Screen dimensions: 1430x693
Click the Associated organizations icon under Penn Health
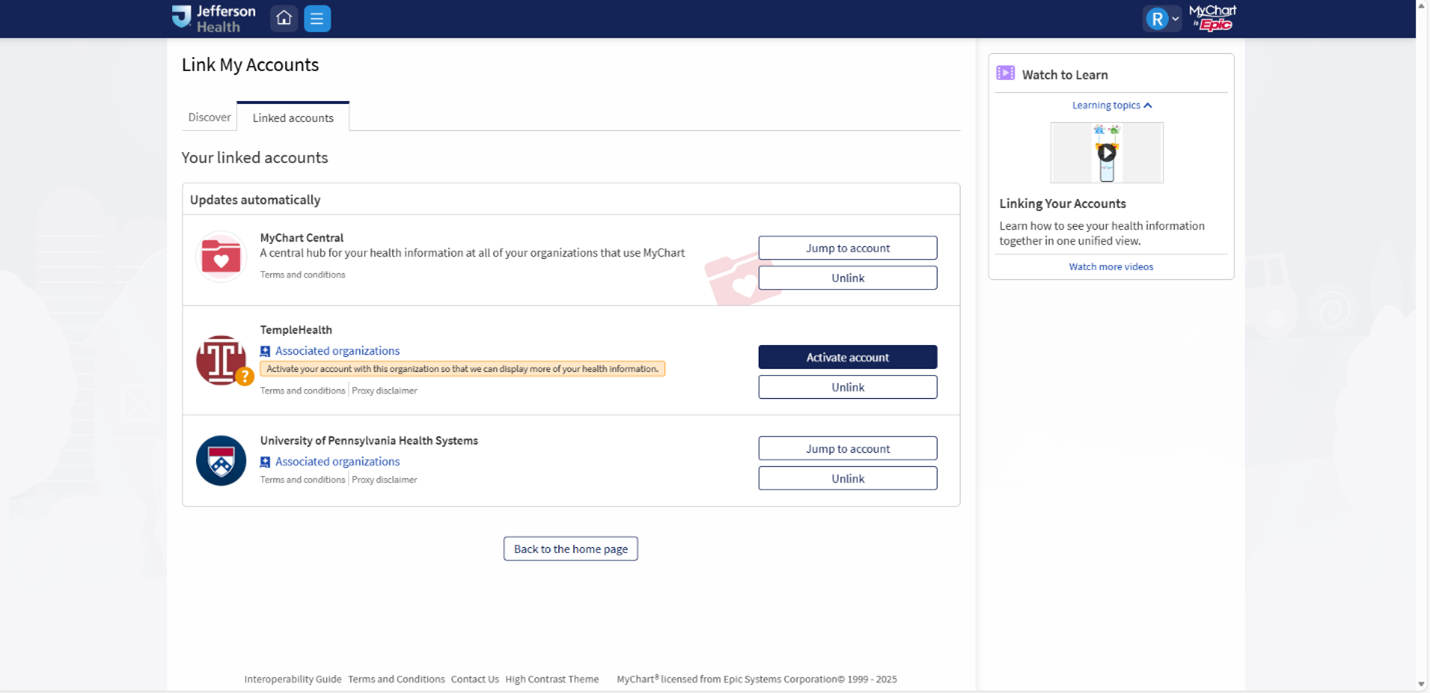(265, 462)
